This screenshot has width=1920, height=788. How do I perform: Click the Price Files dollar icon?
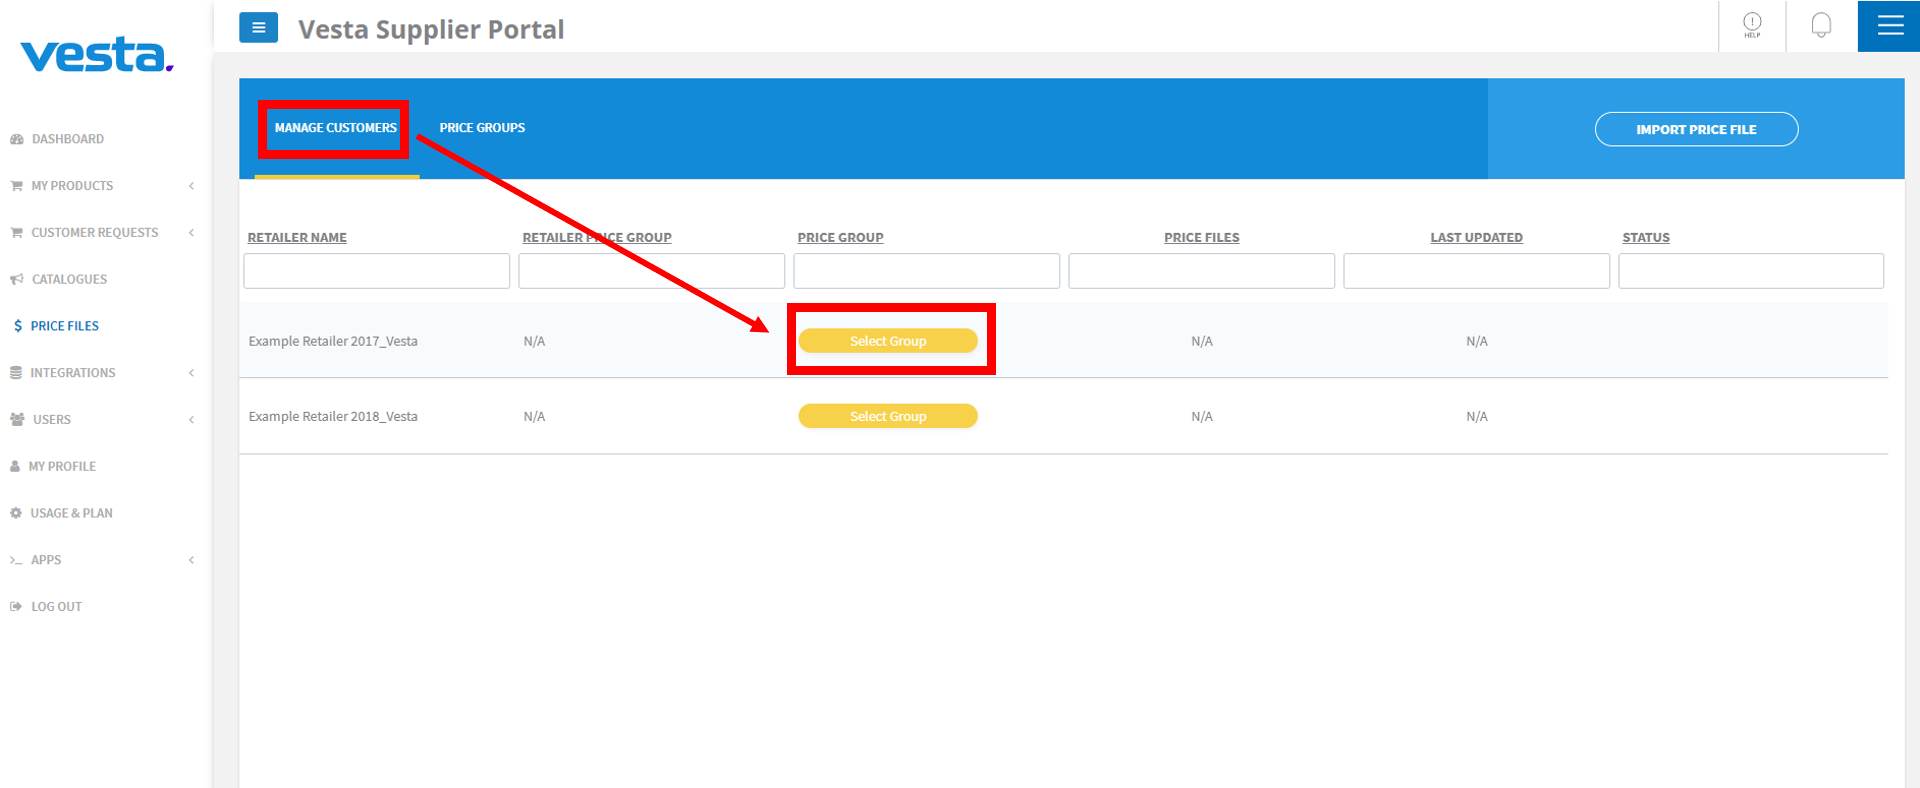[18, 326]
